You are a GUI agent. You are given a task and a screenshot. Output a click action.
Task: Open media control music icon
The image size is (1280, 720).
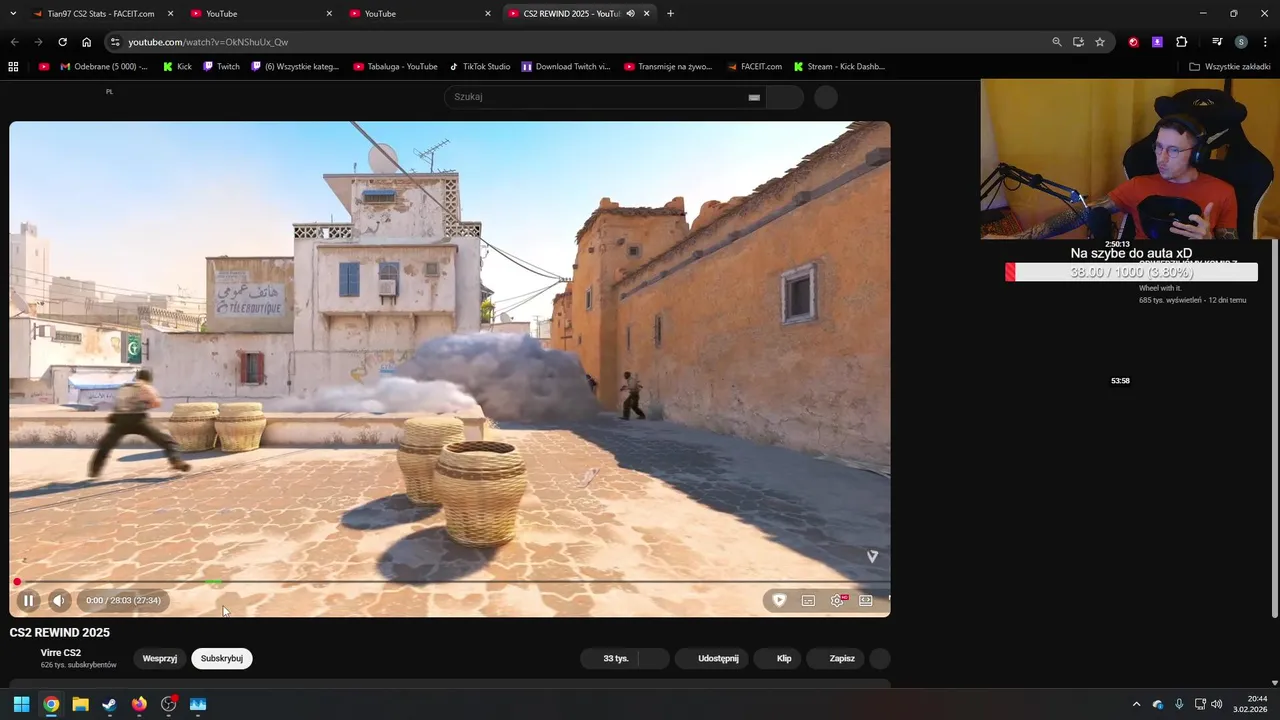pos(1217,42)
